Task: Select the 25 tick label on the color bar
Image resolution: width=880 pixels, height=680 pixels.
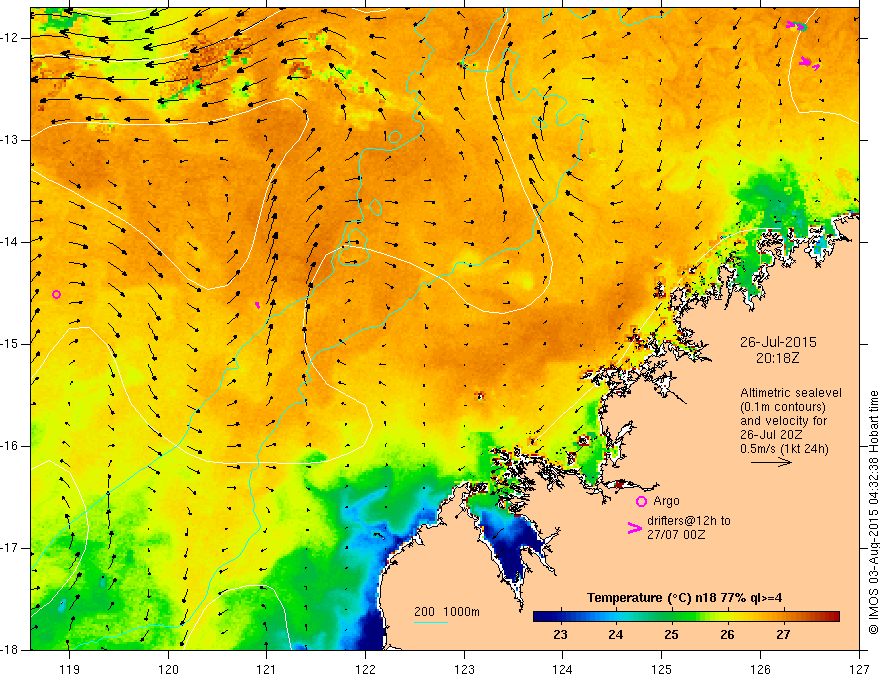Action: click(x=671, y=635)
